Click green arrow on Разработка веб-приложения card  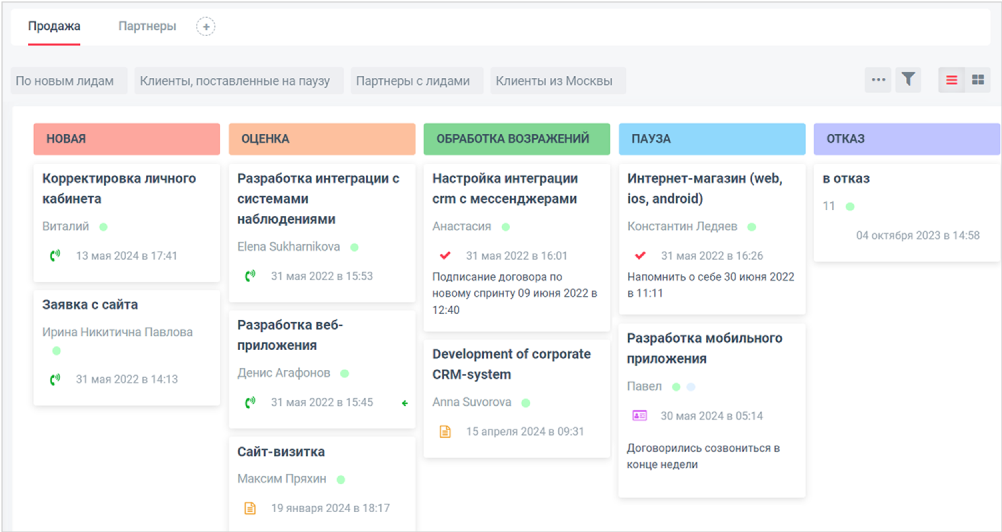tap(405, 403)
